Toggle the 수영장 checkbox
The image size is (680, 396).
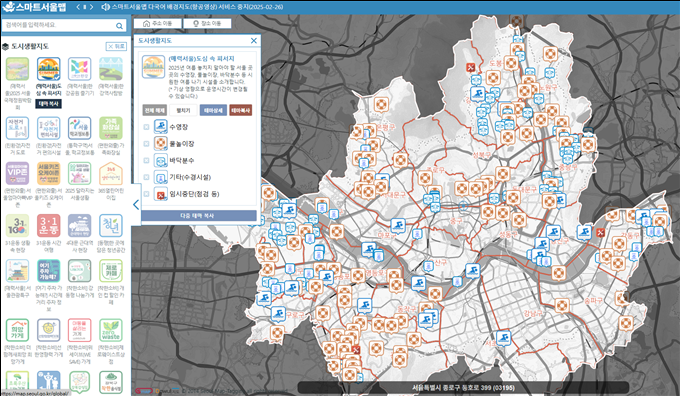click(x=147, y=127)
